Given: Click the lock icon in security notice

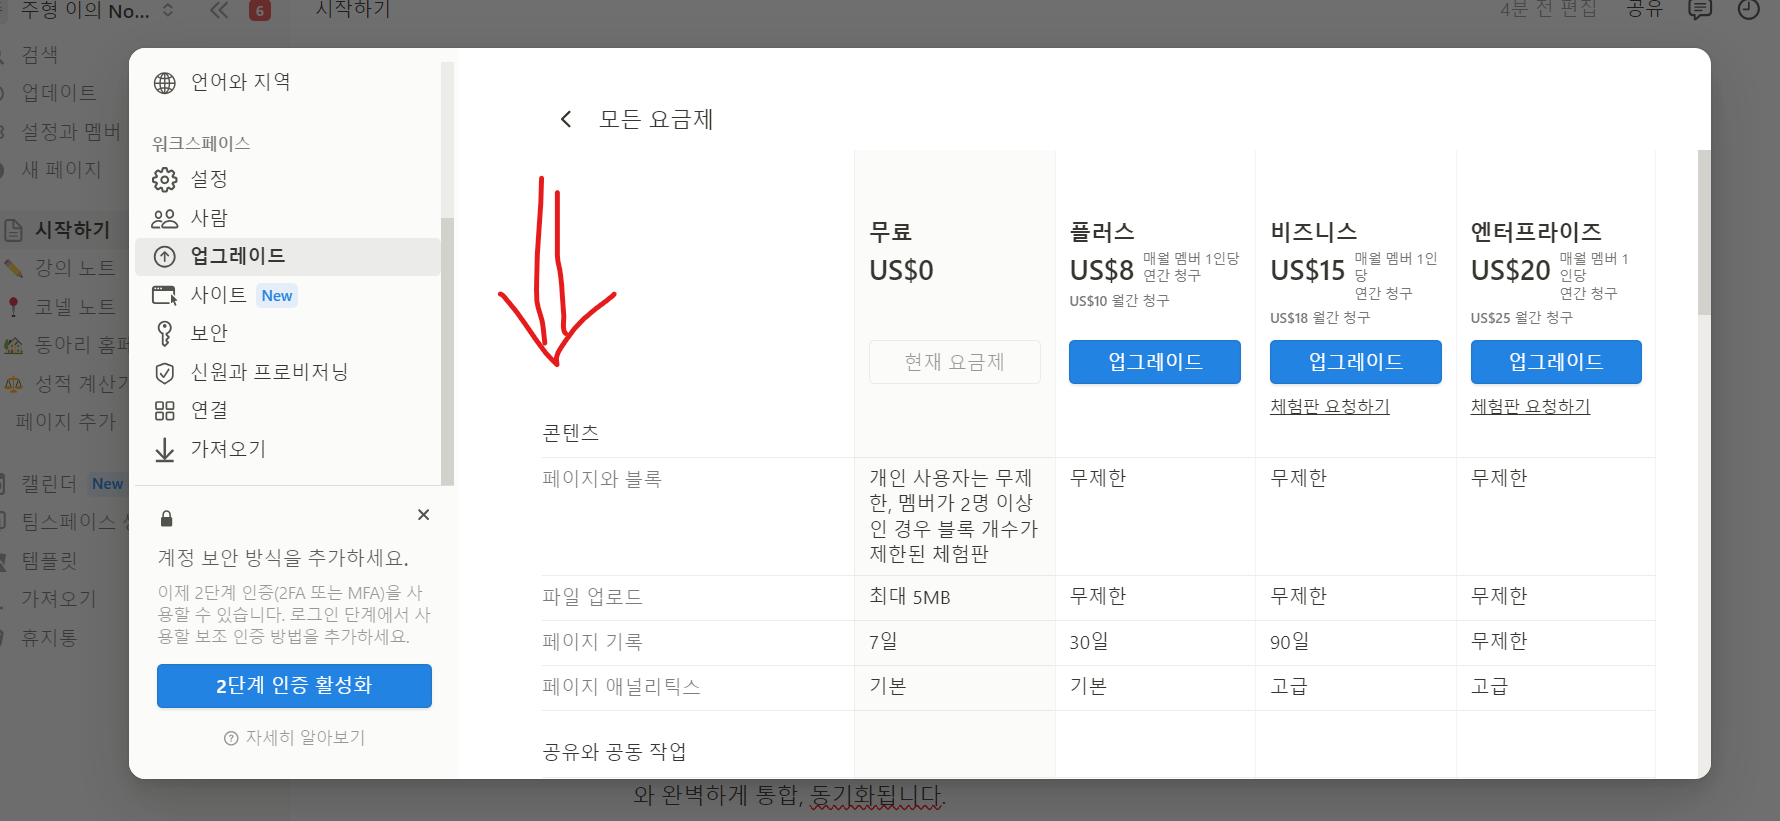Looking at the screenshot, I should pyautogui.click(x=167, y=519).
